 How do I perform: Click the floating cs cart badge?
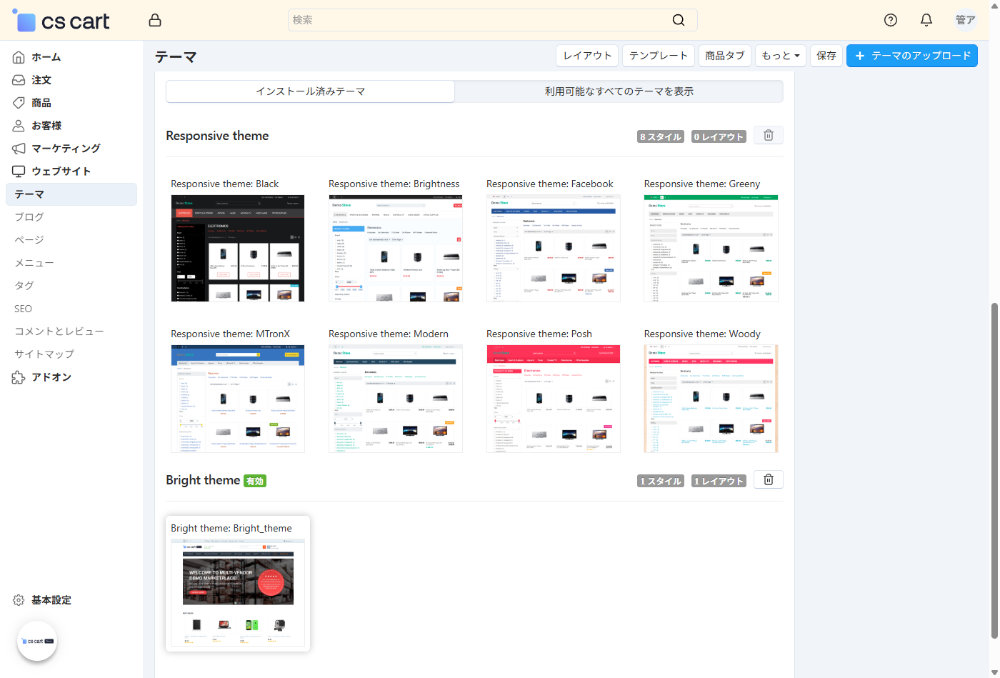click(37, 641)
